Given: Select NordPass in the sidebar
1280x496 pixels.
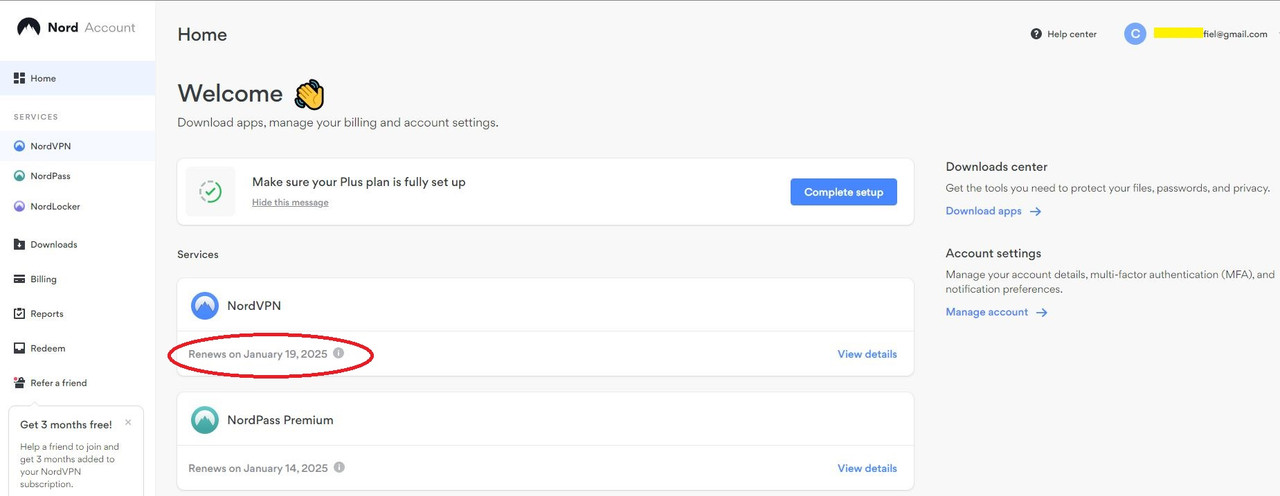Looking at the screenshot, I should pyautogui.click(x=50, y=176).
